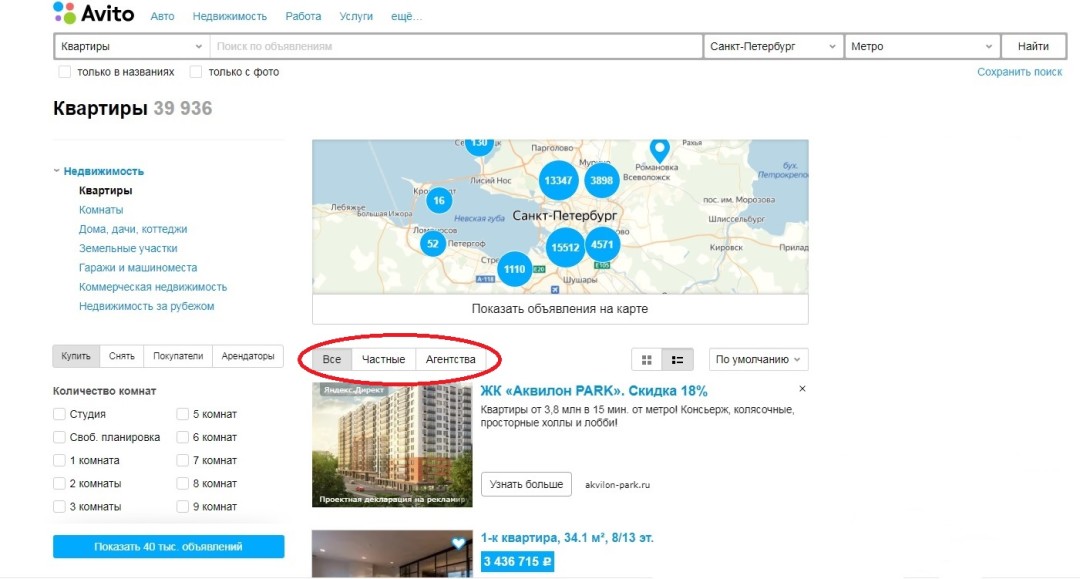Click the 1110 map cluster marker
The height and width of the screenshot is (579, 1080).
point(515,269)
